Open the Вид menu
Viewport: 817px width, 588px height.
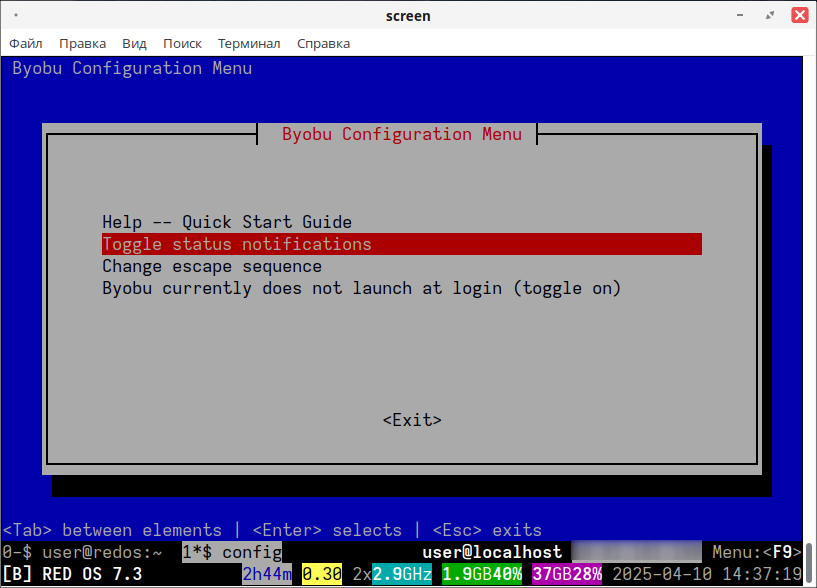point(134,43)
